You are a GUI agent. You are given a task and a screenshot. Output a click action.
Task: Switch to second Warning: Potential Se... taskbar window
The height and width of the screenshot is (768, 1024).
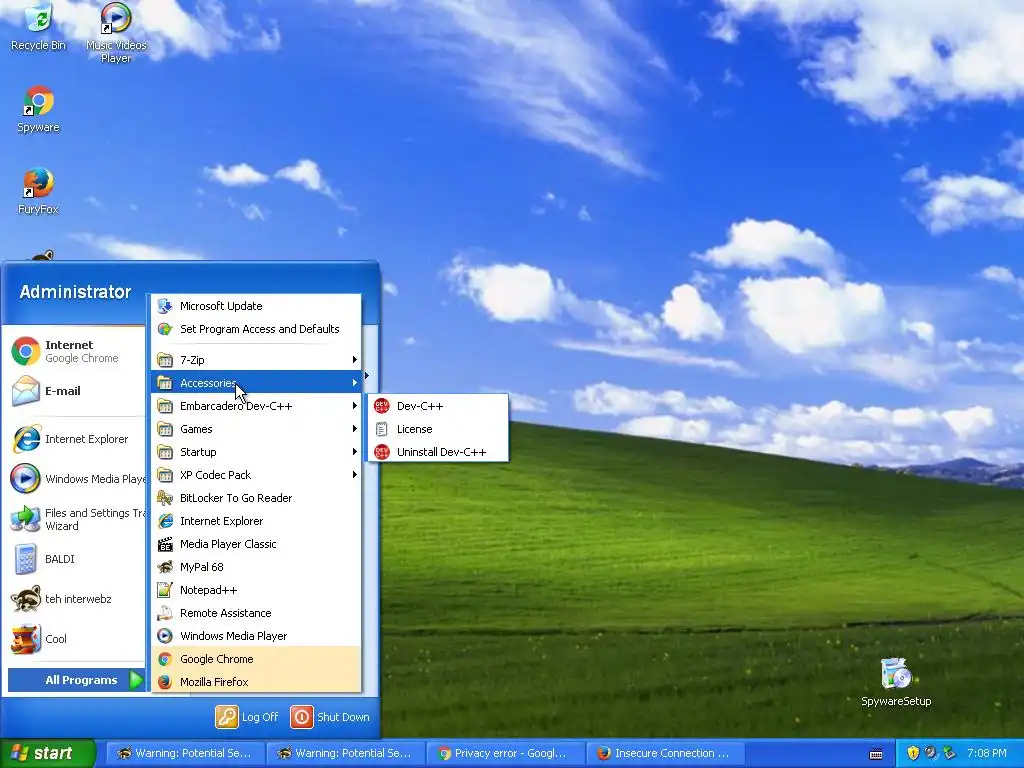pyautogui.click(x=345, y=753)
